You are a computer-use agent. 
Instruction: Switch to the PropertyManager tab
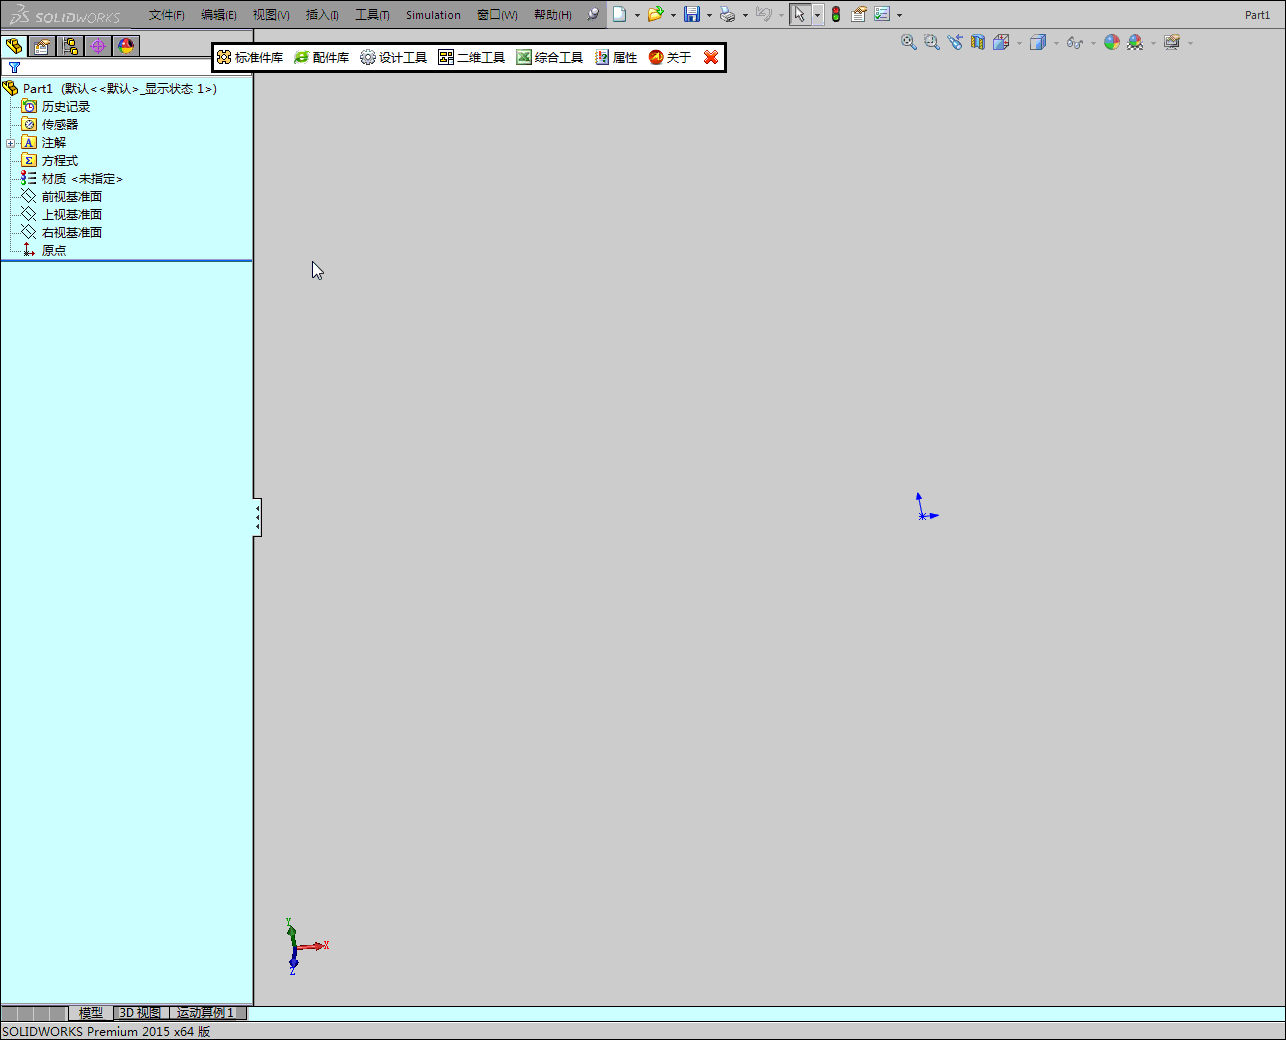41,46
